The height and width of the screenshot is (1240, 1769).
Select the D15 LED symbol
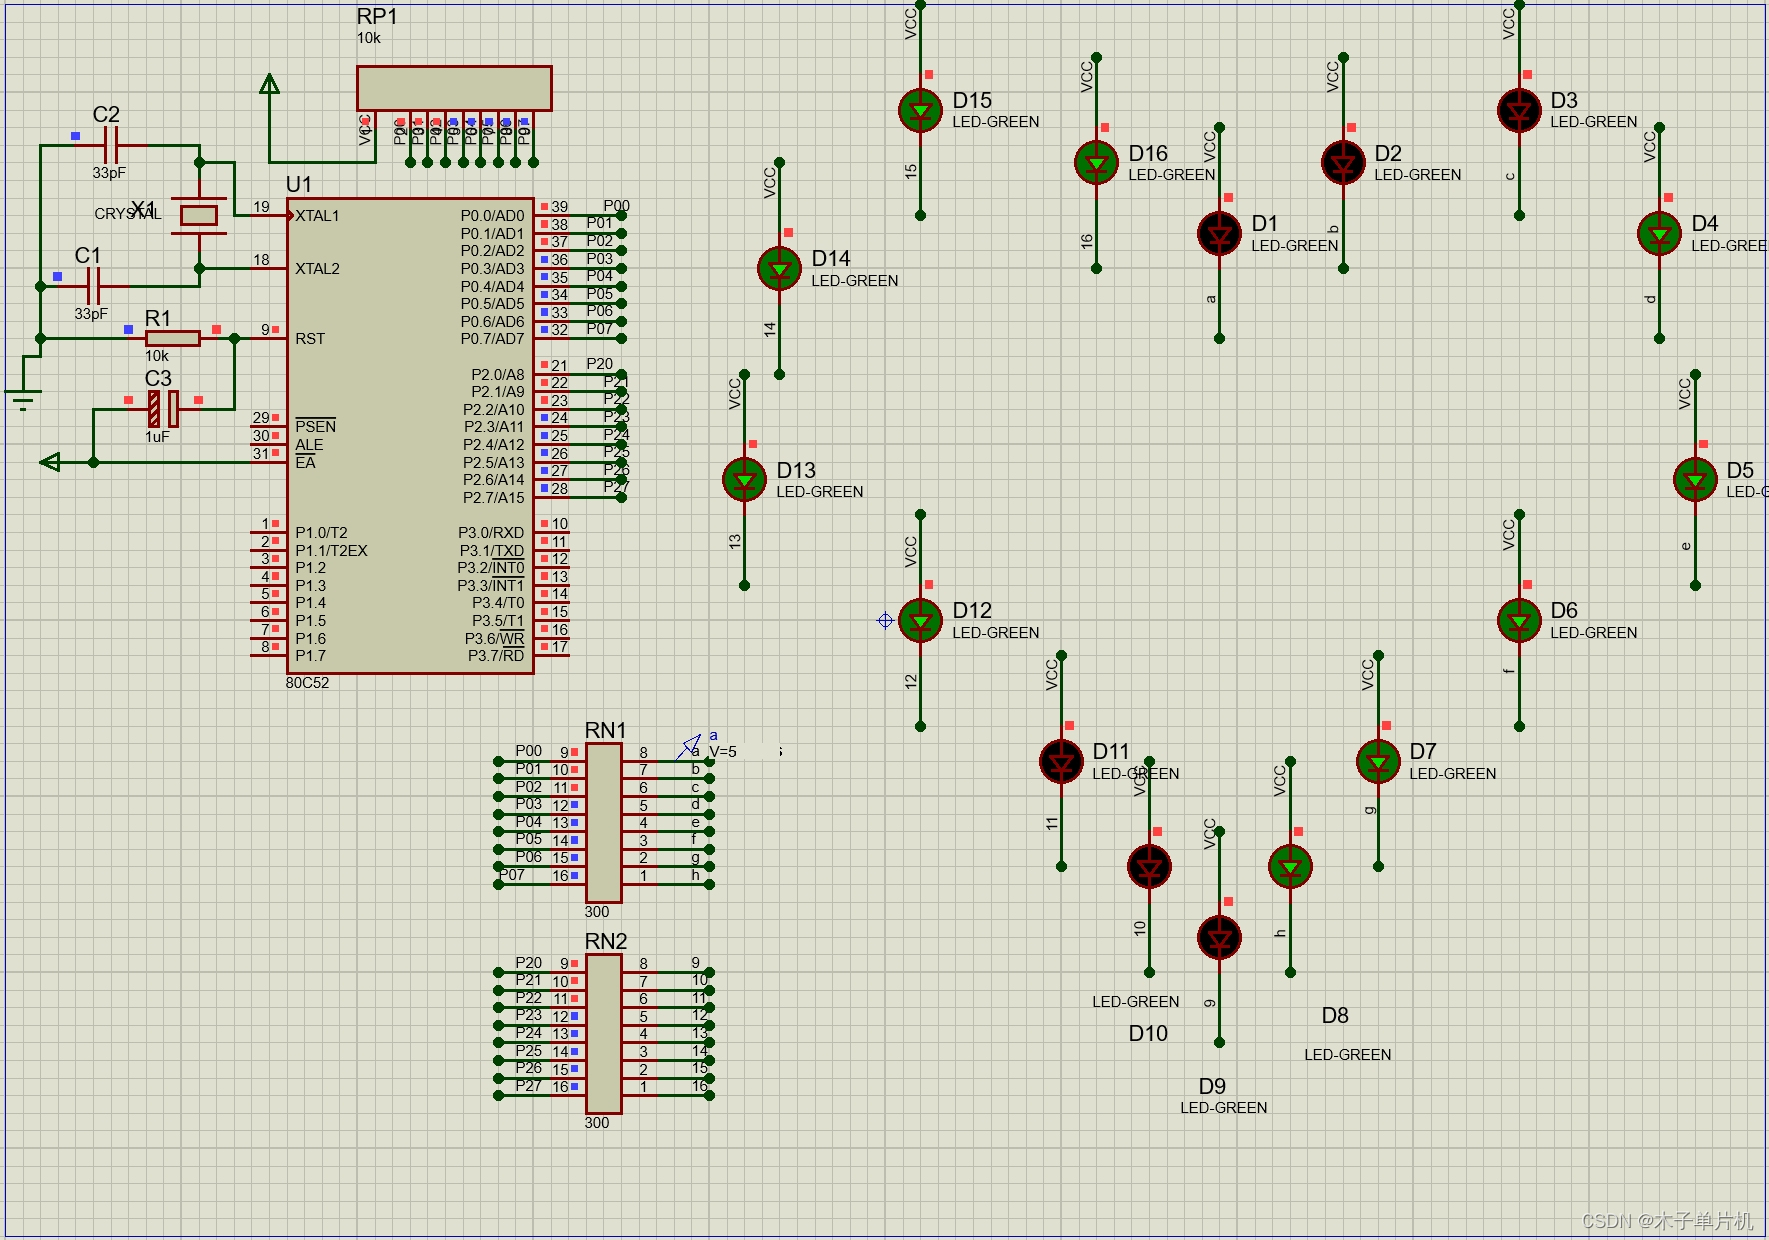click(920, 110)
